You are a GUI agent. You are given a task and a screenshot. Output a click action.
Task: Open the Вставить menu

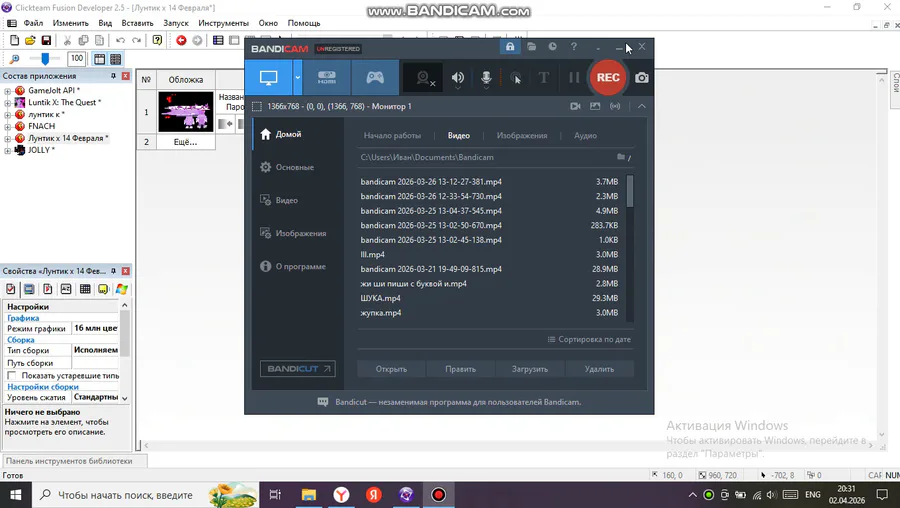point(137,23)
